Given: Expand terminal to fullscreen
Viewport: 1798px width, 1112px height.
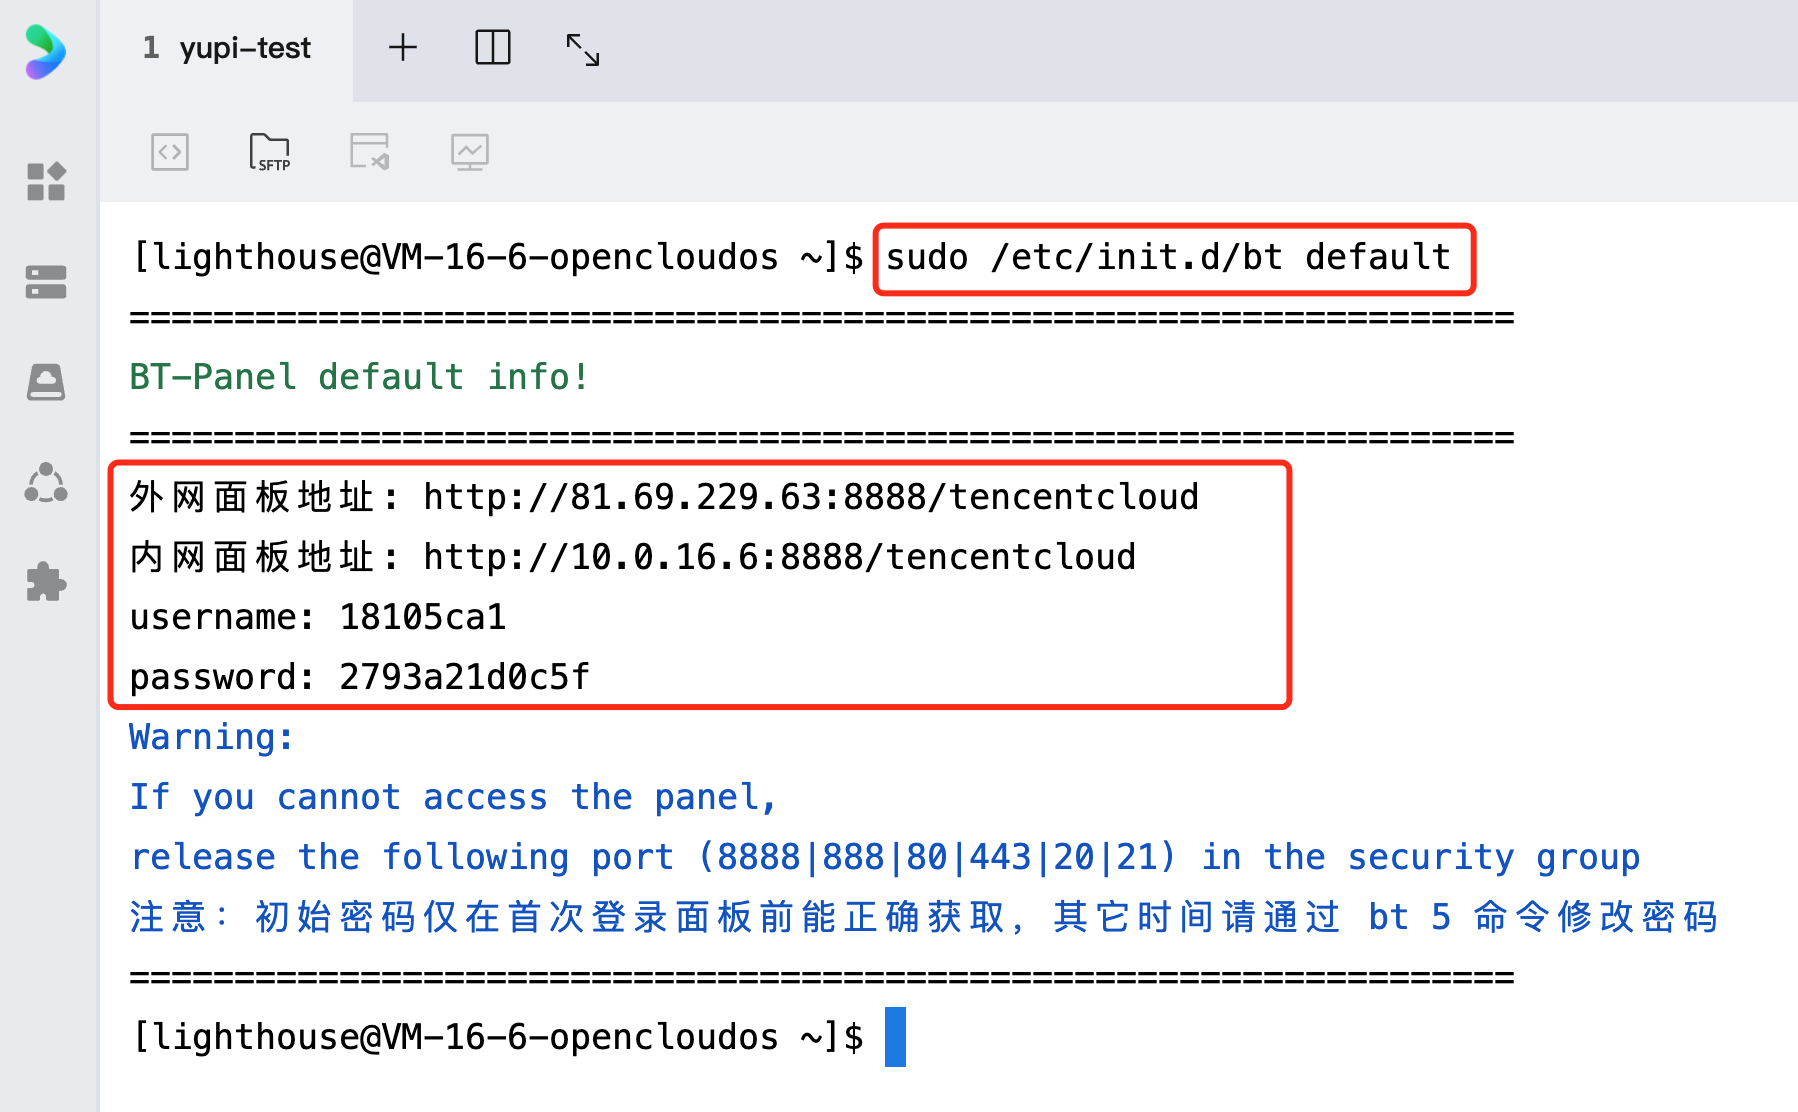Looking at the screenshot, I should 582,49.
